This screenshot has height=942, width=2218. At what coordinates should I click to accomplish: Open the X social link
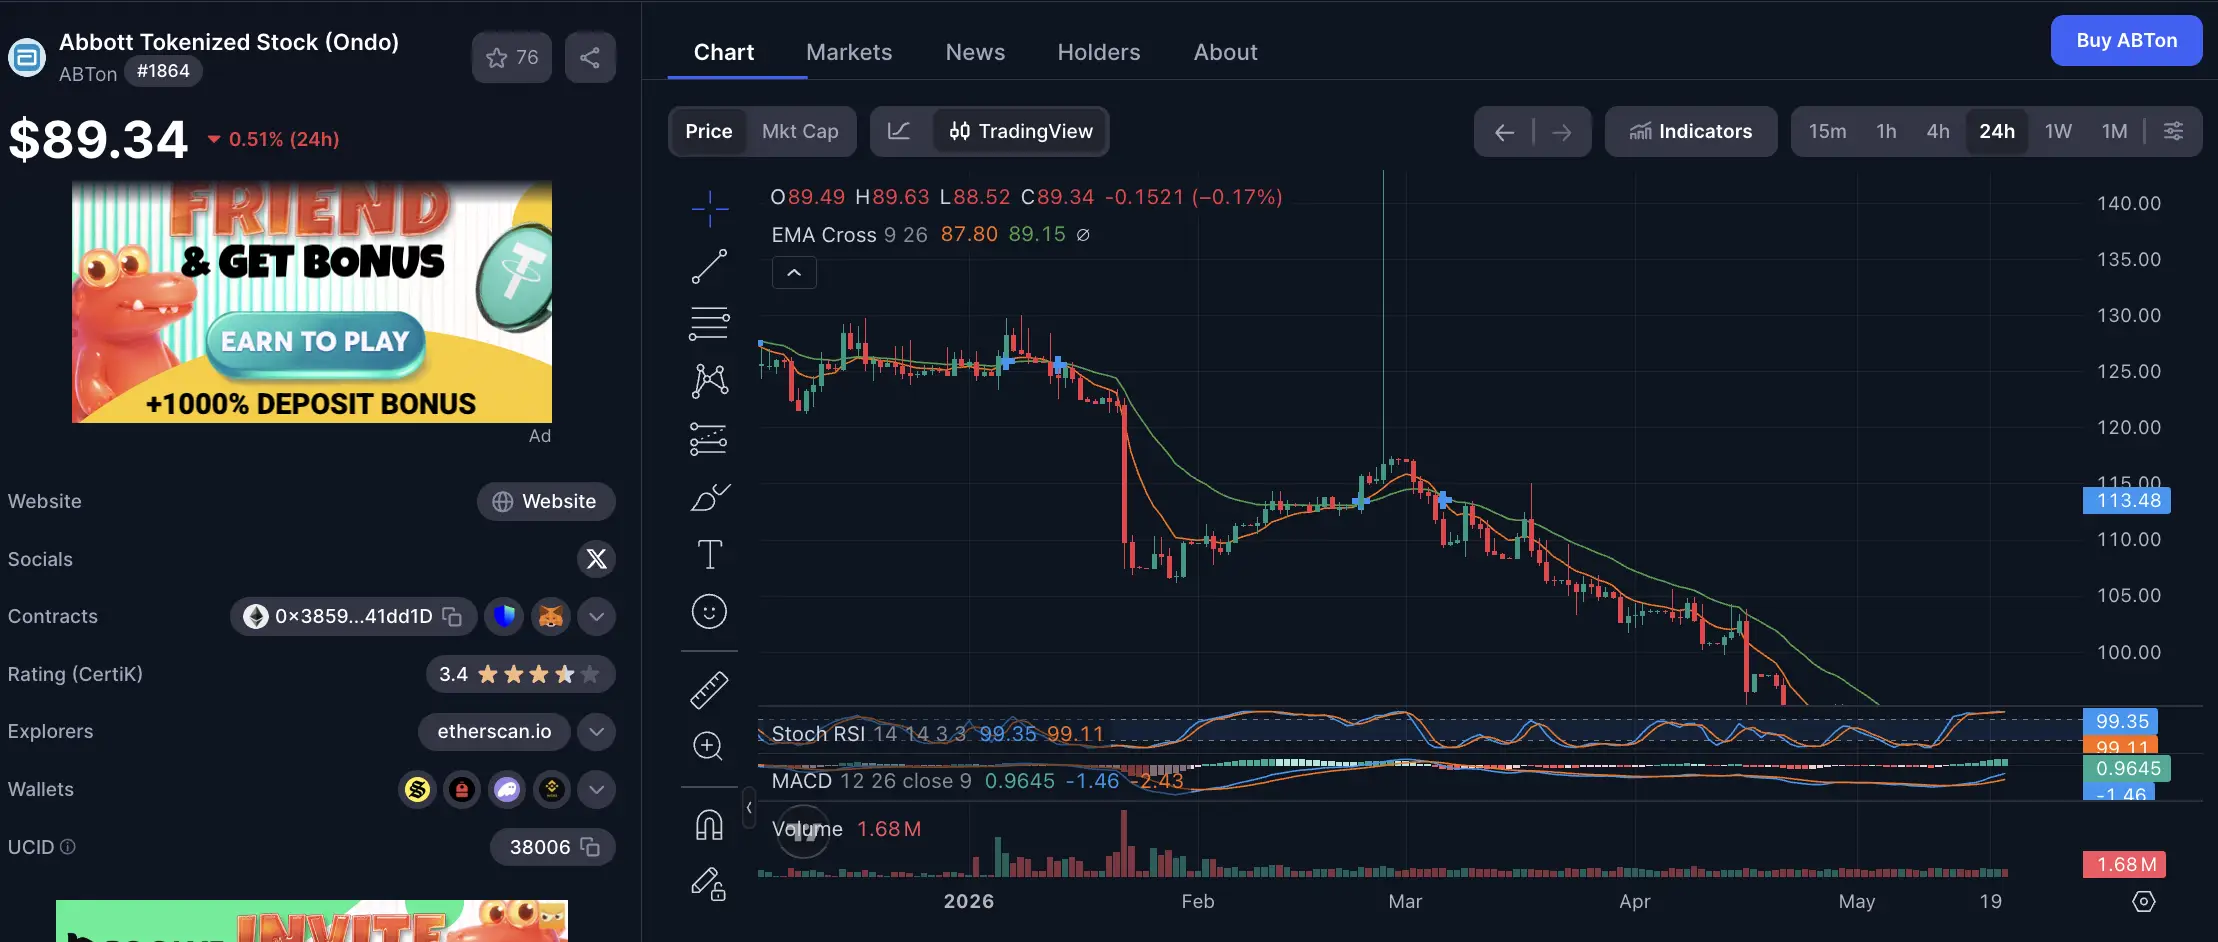point(596,559)
